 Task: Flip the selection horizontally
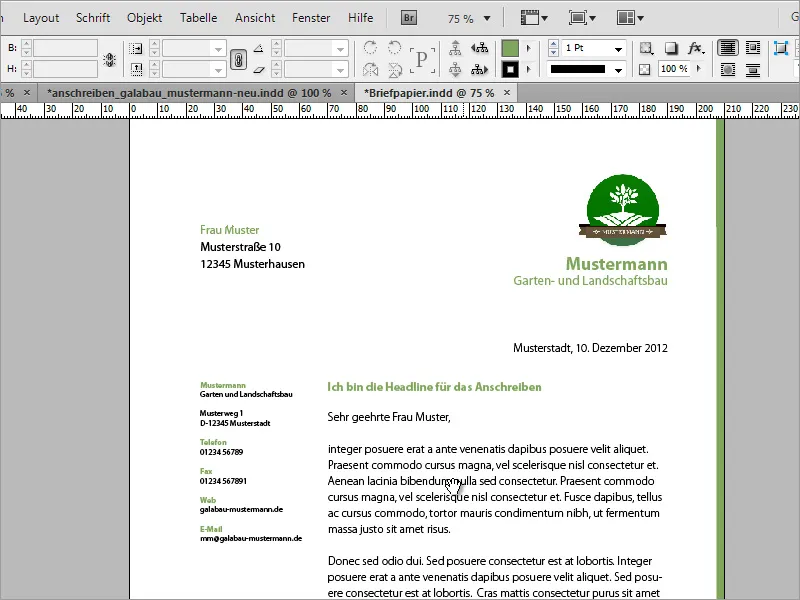(370, 69)
